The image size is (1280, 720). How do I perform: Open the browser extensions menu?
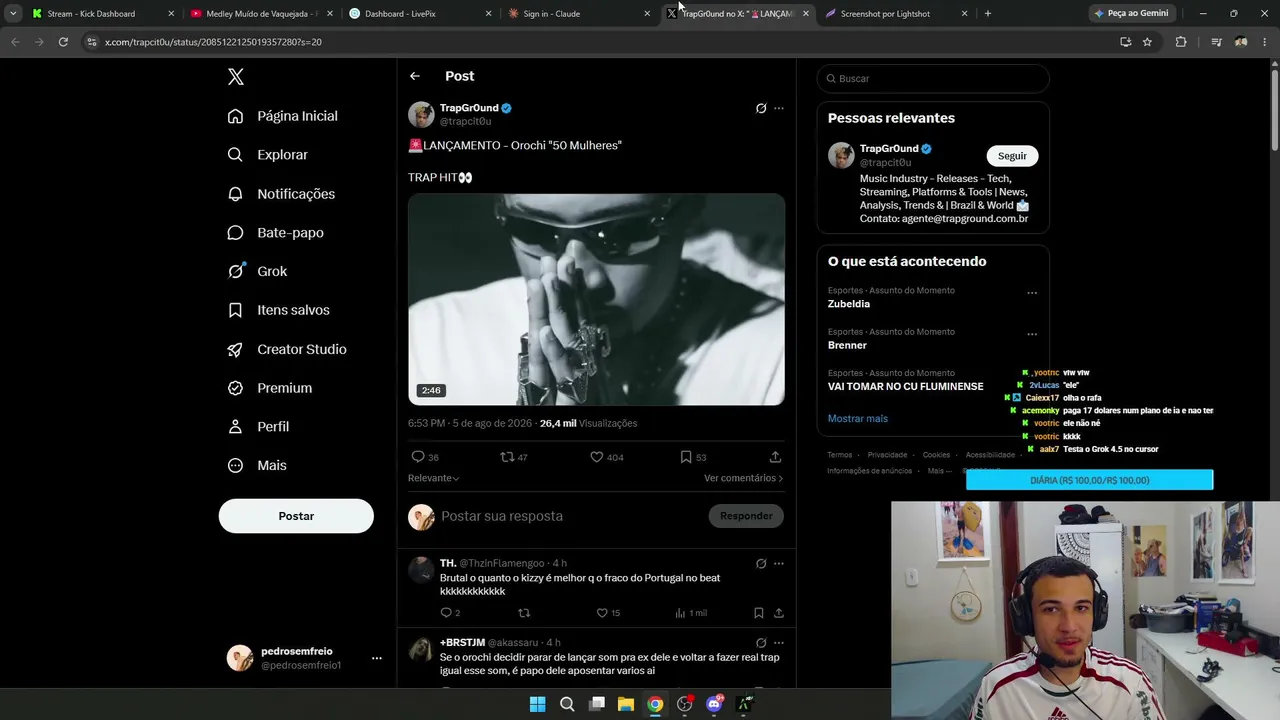click(1181, 42)
